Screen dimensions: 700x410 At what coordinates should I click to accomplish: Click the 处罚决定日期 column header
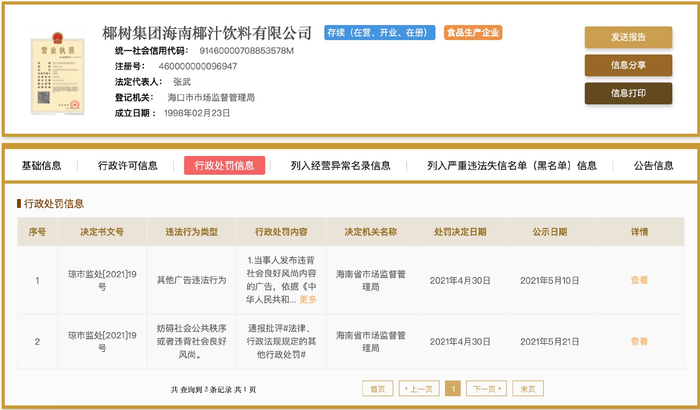coord(460,232)
